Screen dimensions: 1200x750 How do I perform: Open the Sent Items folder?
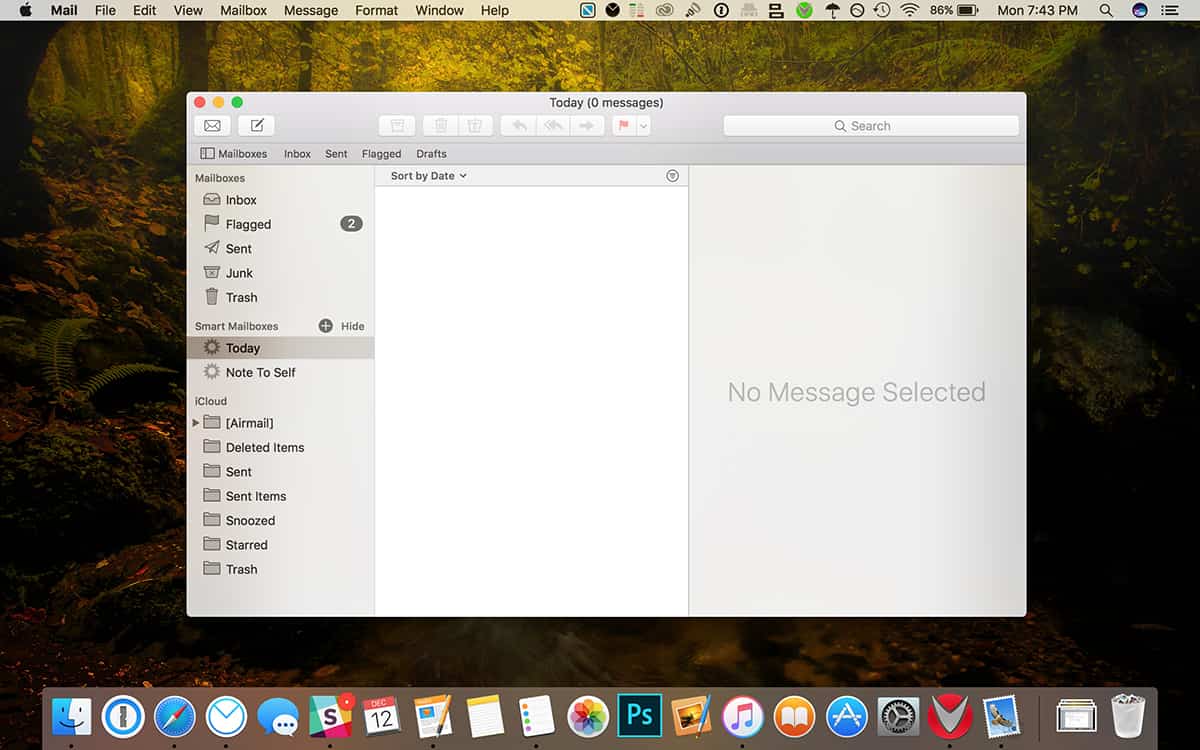[x=280, y=496]
